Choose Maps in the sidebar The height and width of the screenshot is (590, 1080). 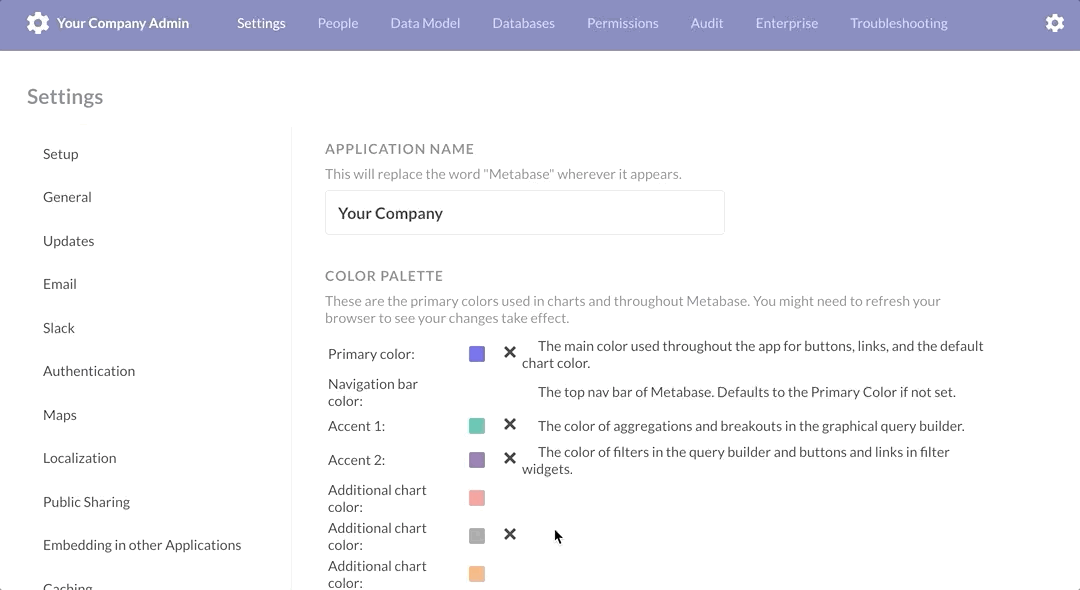point(59,415)
